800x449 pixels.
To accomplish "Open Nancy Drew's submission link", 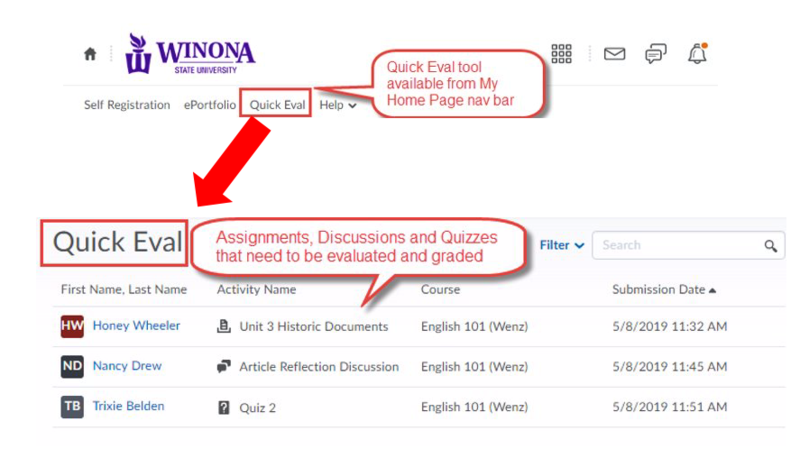I will (127, 366).
